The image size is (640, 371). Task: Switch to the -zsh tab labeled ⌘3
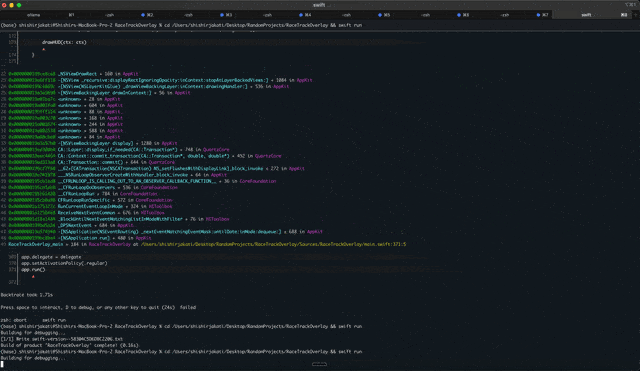pyautogui.click(x=198, y=15)
